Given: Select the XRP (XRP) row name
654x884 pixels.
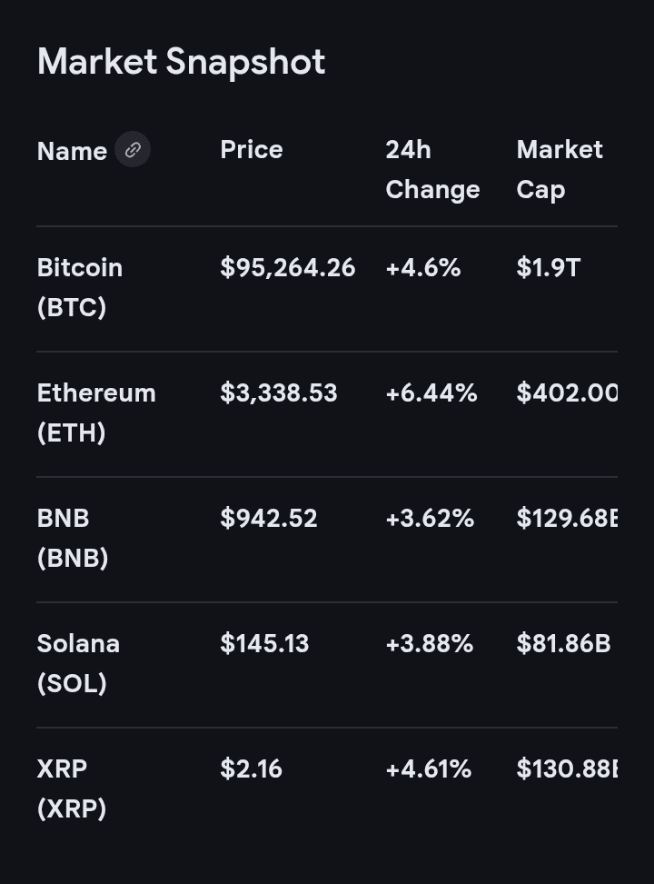Looking at the screenshot, I should click(x=71, y=787).
